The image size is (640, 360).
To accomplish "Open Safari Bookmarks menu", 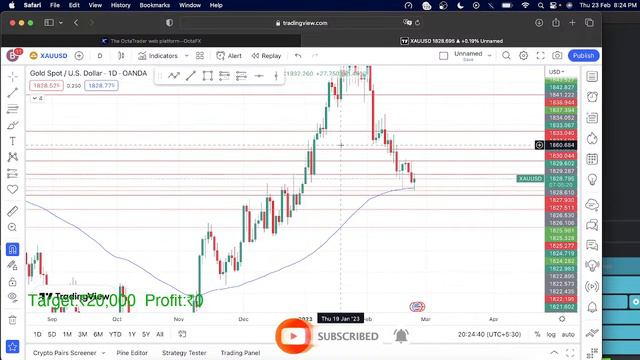I will 154,5.
